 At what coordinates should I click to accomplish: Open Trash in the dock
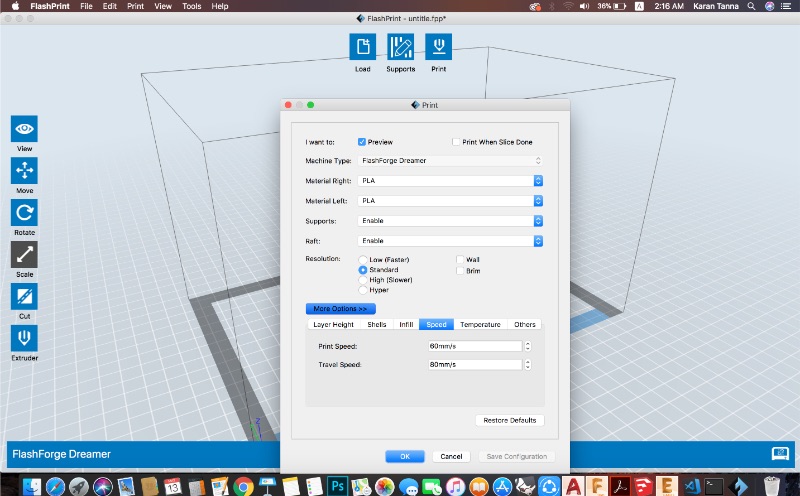(x=772, y=486)
